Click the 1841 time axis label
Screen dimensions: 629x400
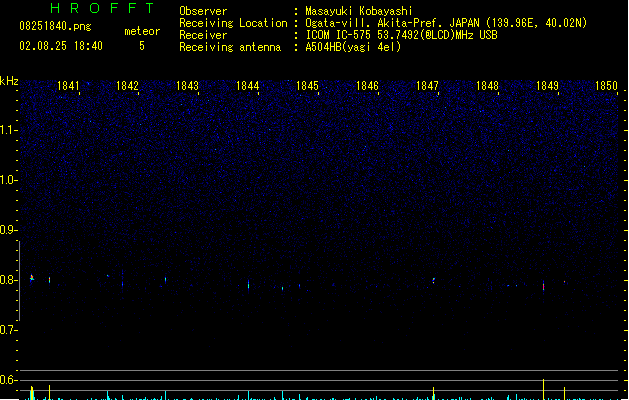68,85
